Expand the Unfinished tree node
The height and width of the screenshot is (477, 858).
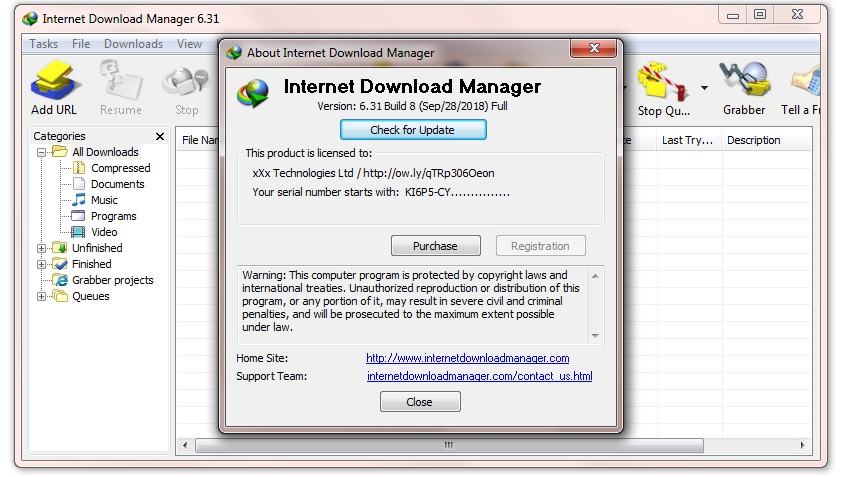pos(41,248)
